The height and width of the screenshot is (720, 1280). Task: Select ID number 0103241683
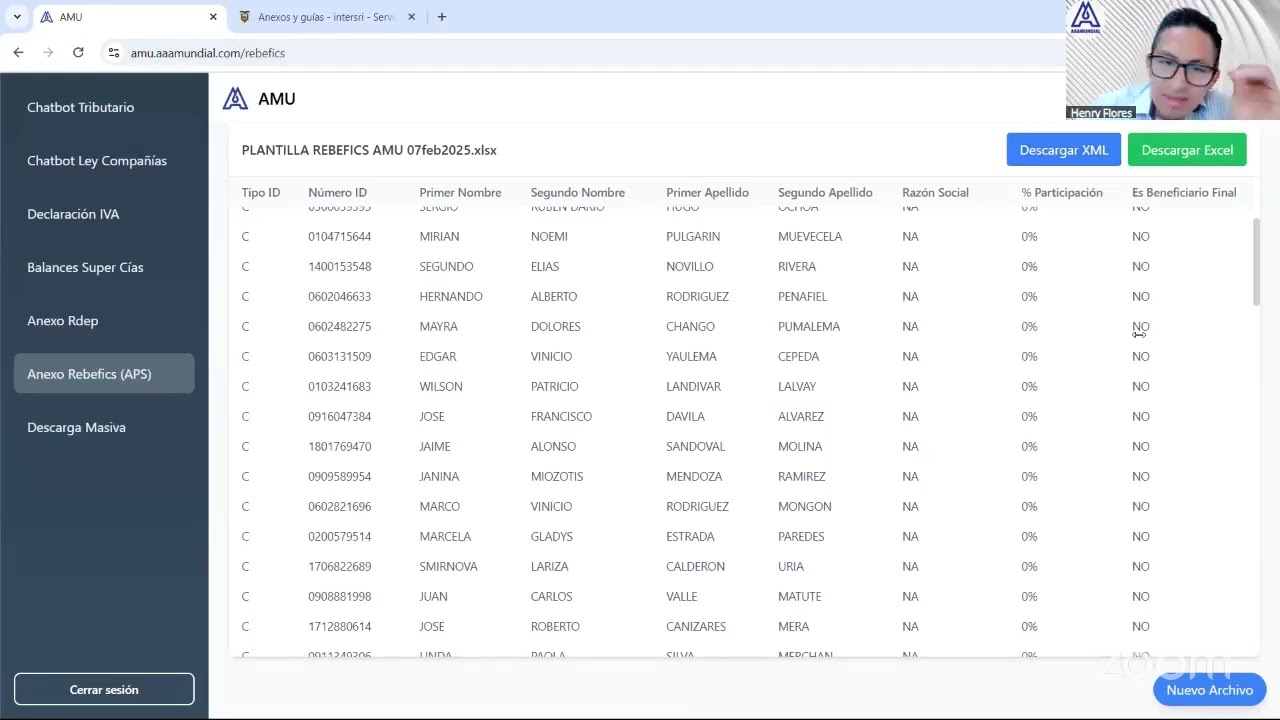point(339,386)
